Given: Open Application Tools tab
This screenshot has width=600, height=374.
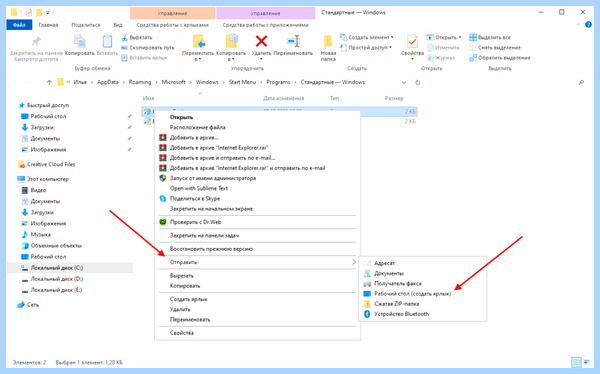Looking at the screenshot, I should (266, 25).
